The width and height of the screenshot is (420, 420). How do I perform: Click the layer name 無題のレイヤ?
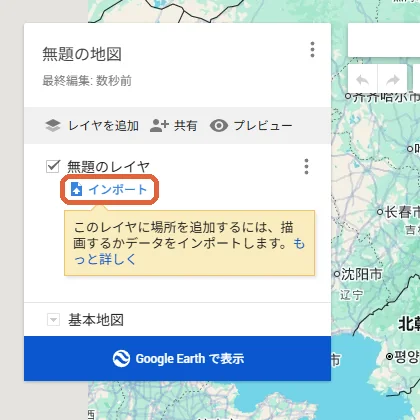pyautogui.click(x=109, y=167)
